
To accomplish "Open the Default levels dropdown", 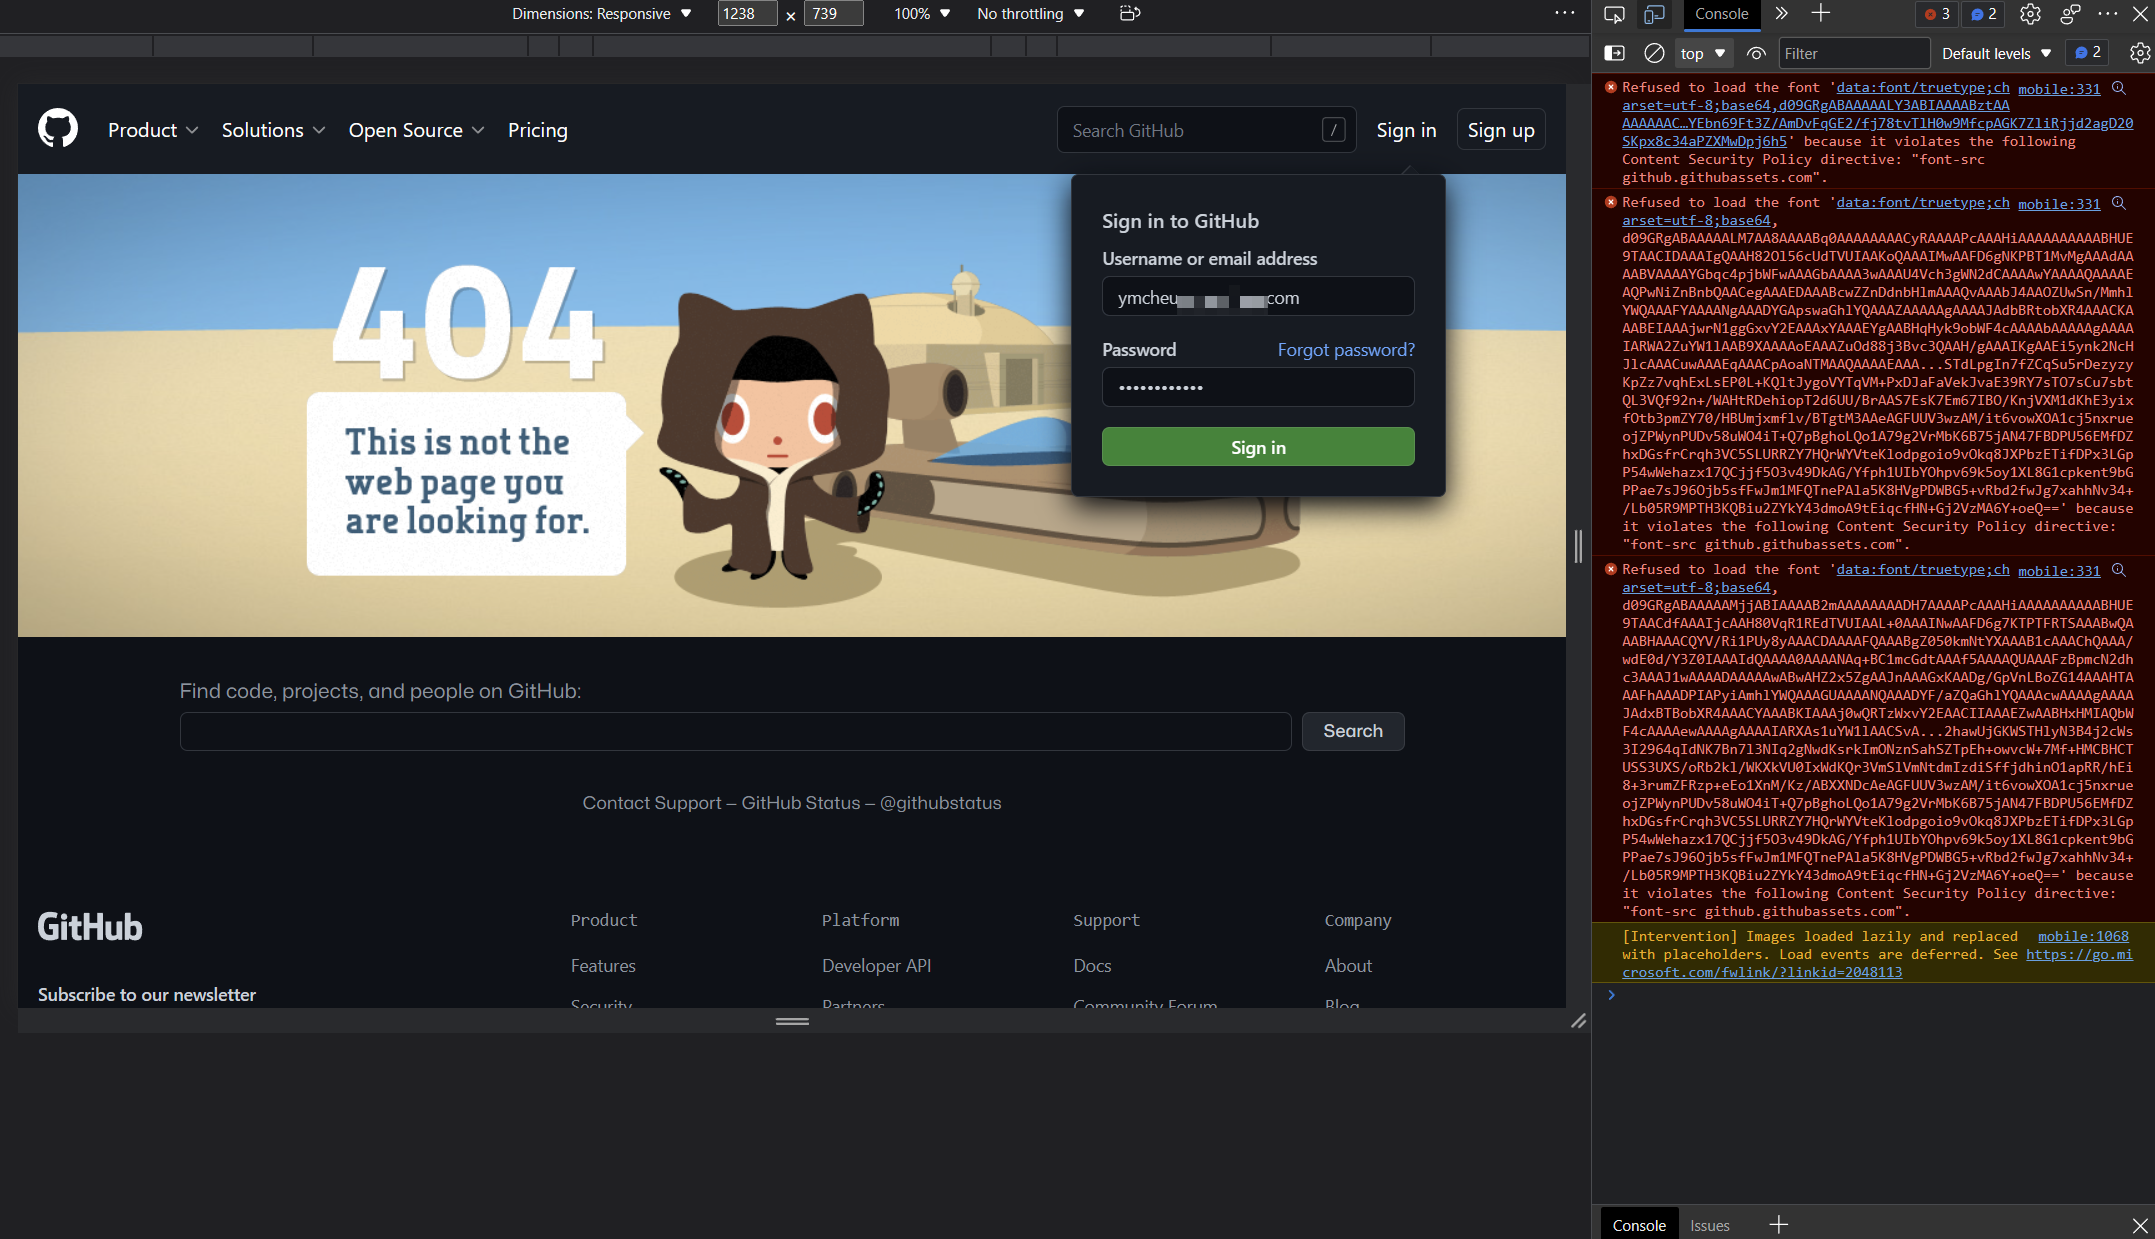I will pyautogui.click(x=1996, y=53).
